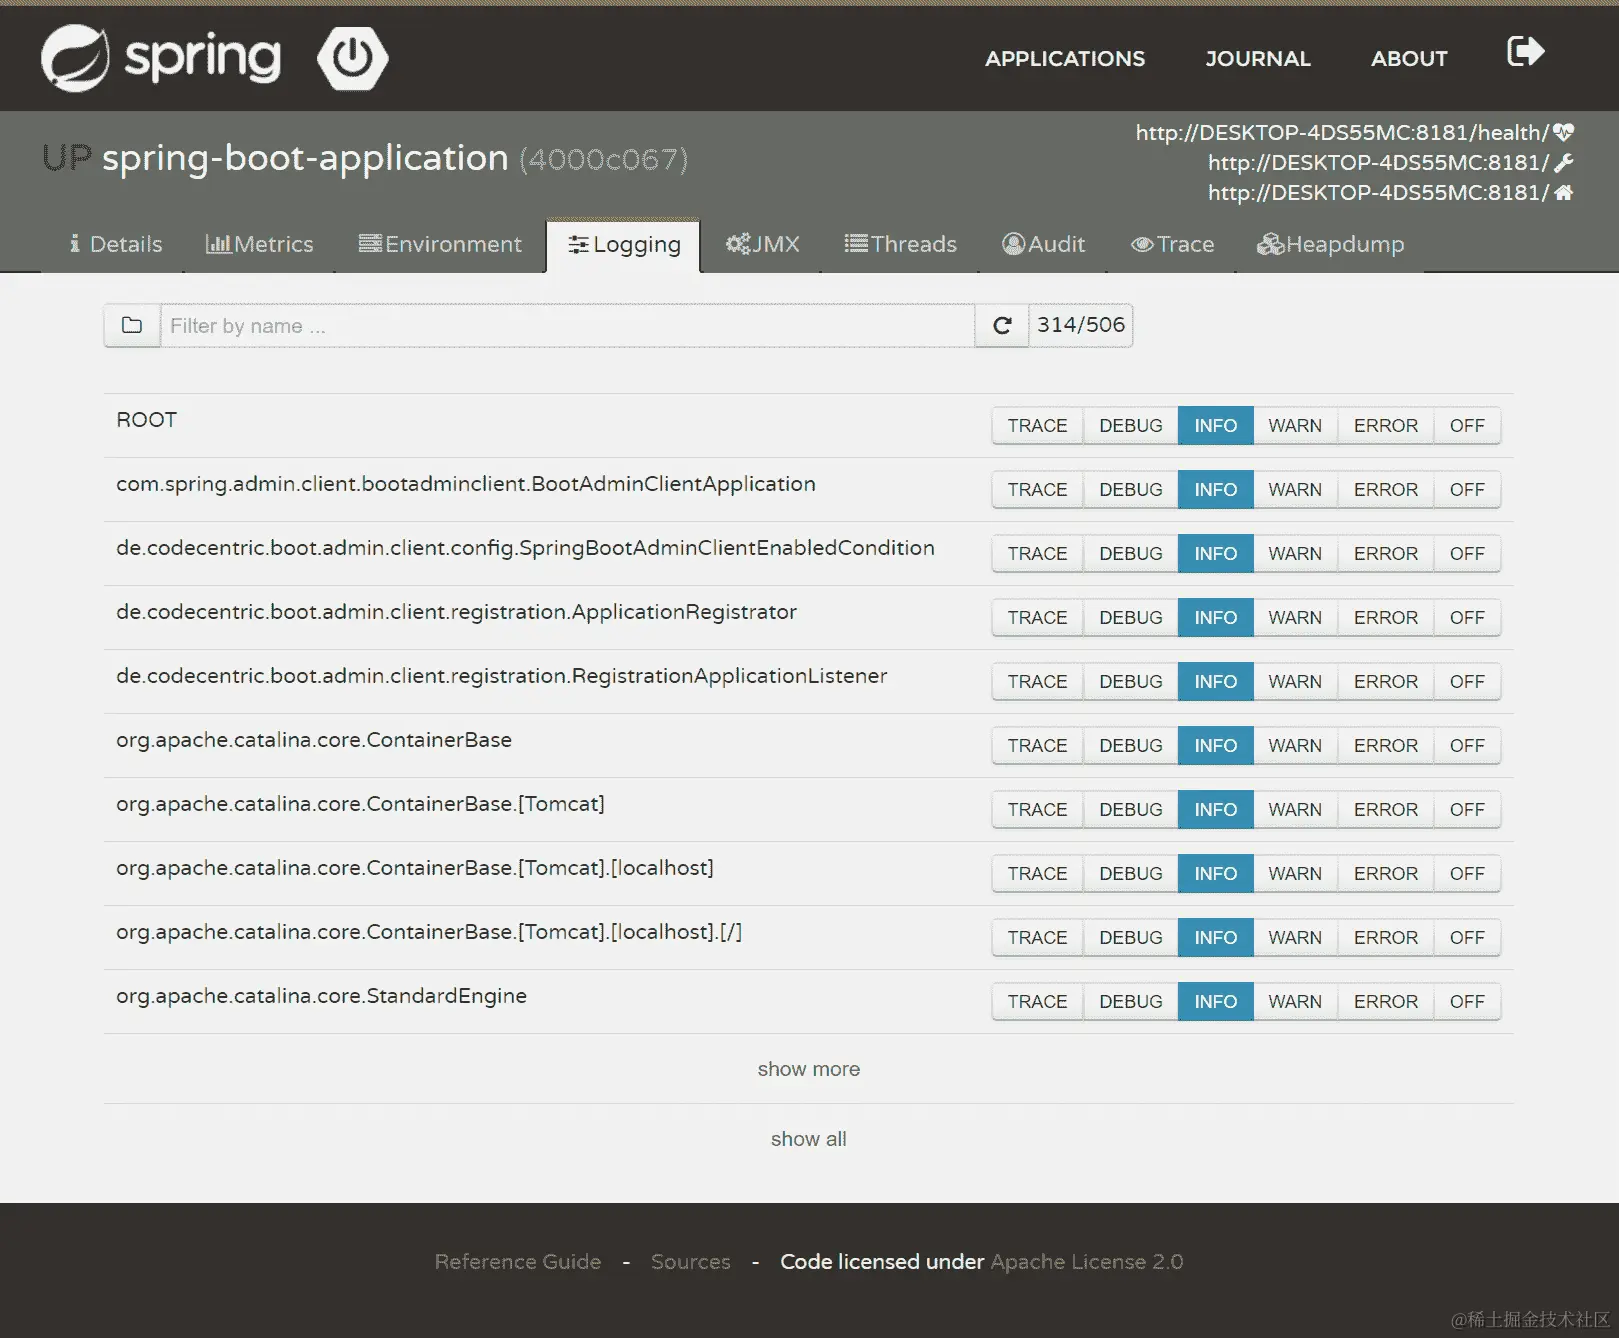
Task: Click the refresh loggers icon
Action: pos(1002,325)
